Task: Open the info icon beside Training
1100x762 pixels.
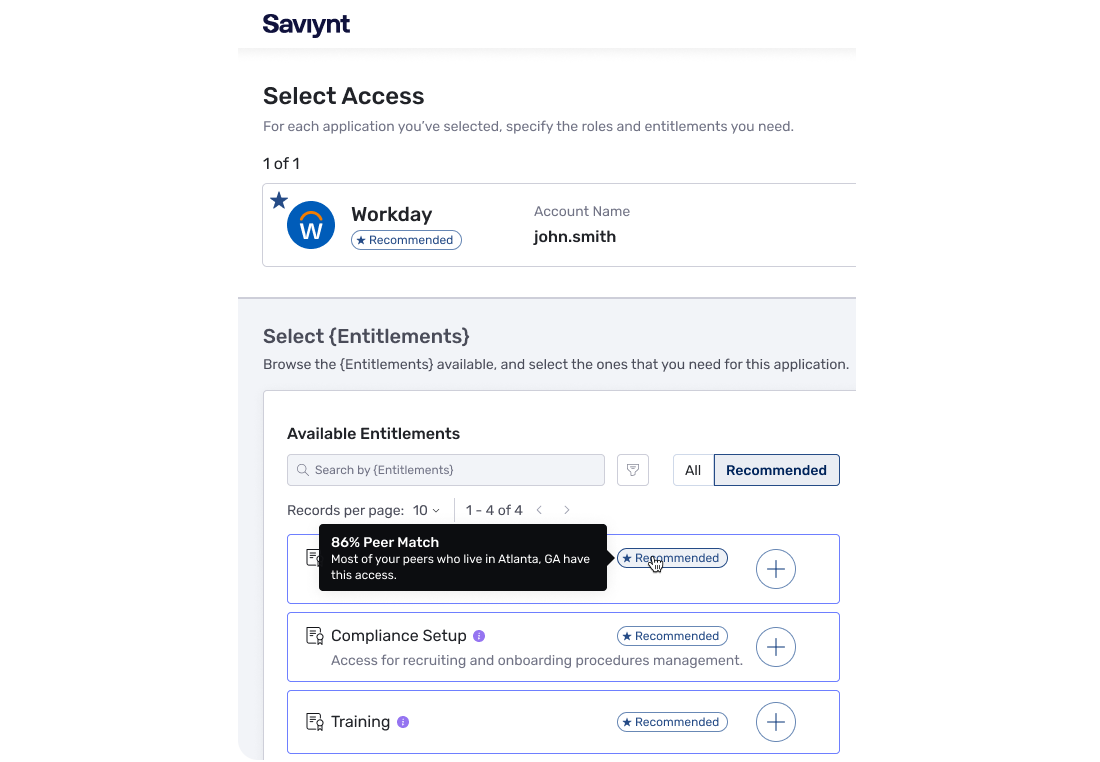Action: point(403,721)
